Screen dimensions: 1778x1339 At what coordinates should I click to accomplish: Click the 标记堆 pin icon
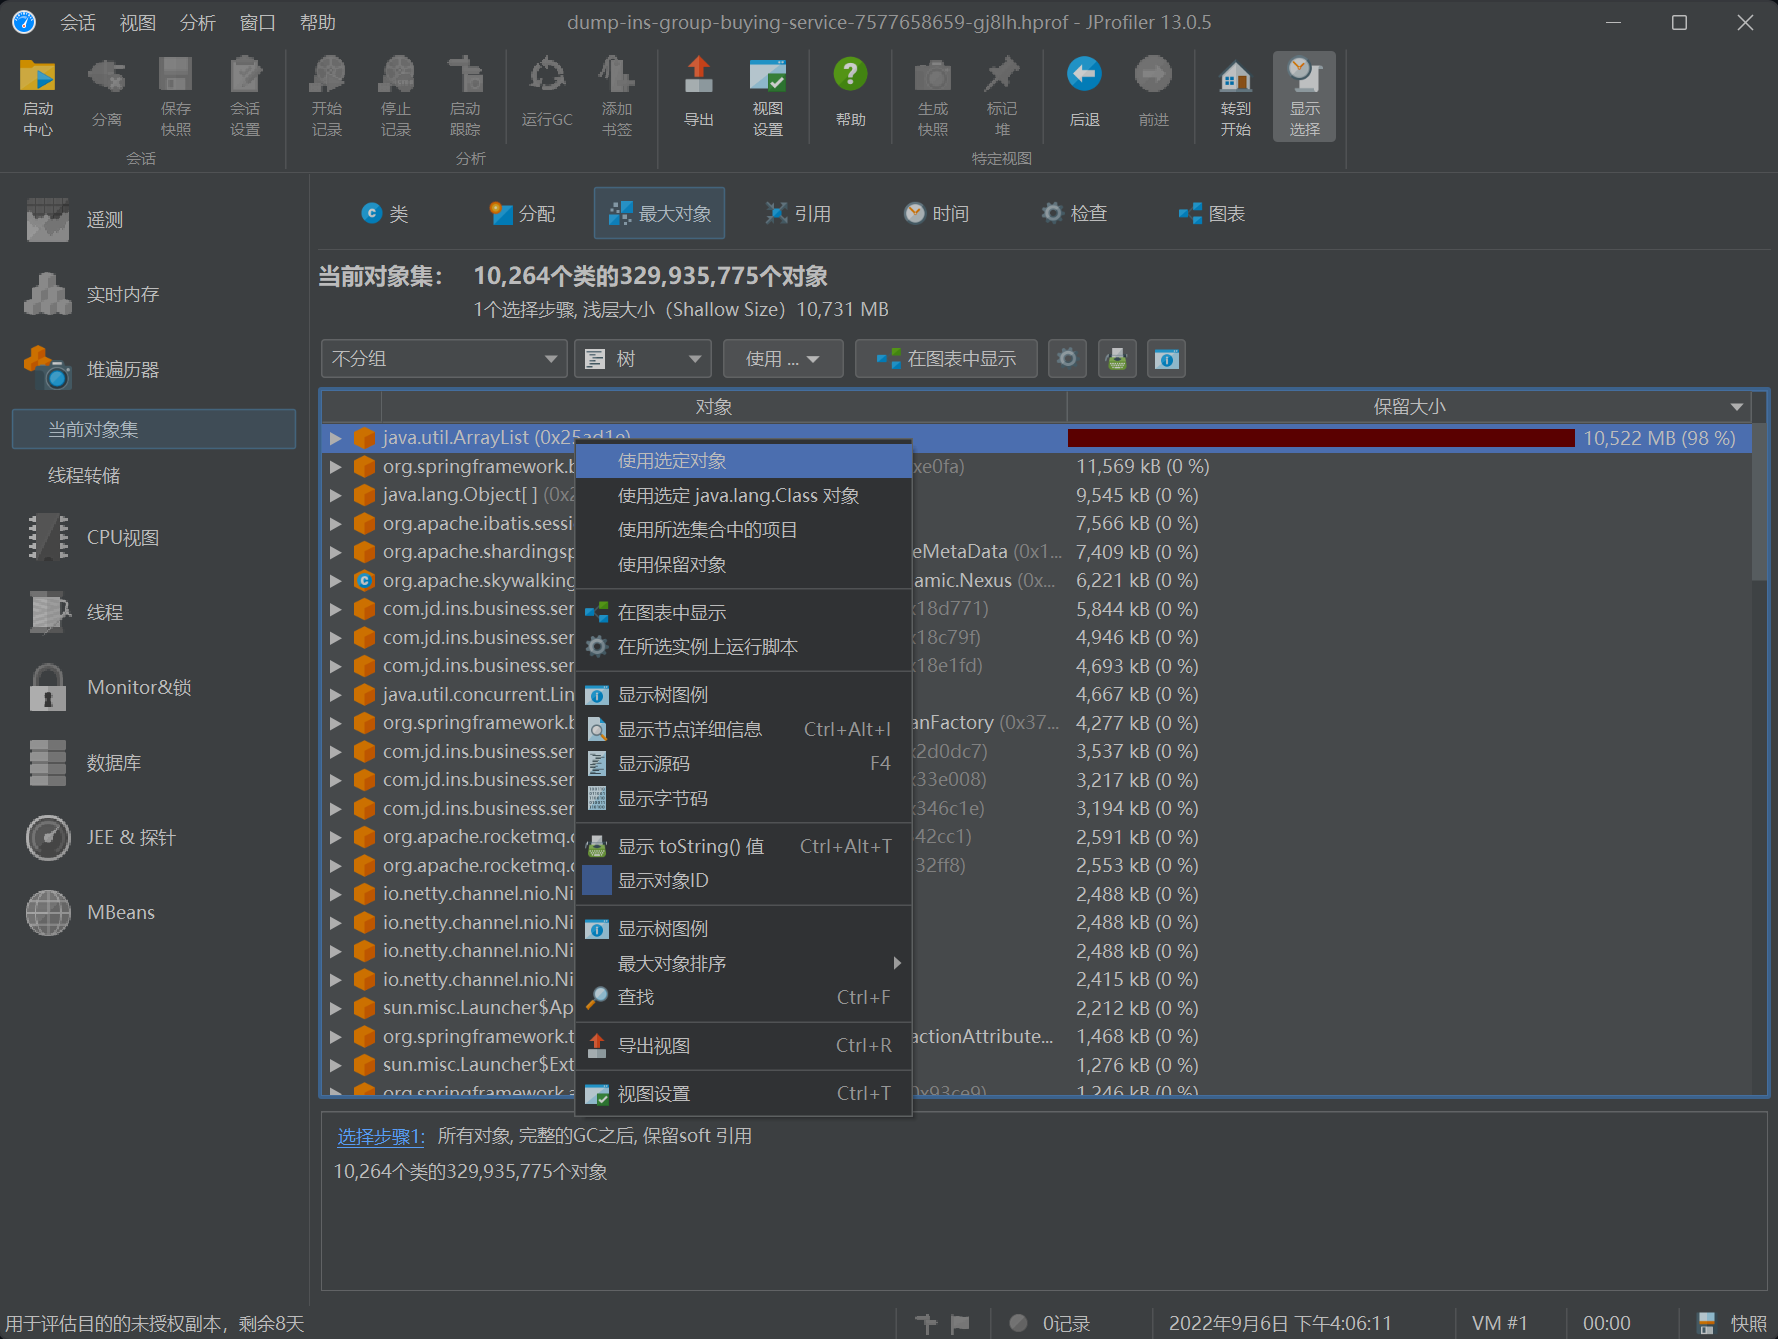[x=1001, y=96]
